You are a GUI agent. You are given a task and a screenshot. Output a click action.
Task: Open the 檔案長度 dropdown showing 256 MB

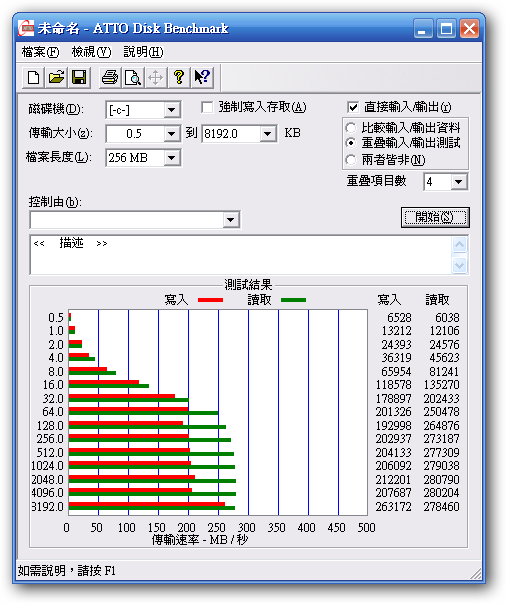(171, 158)
